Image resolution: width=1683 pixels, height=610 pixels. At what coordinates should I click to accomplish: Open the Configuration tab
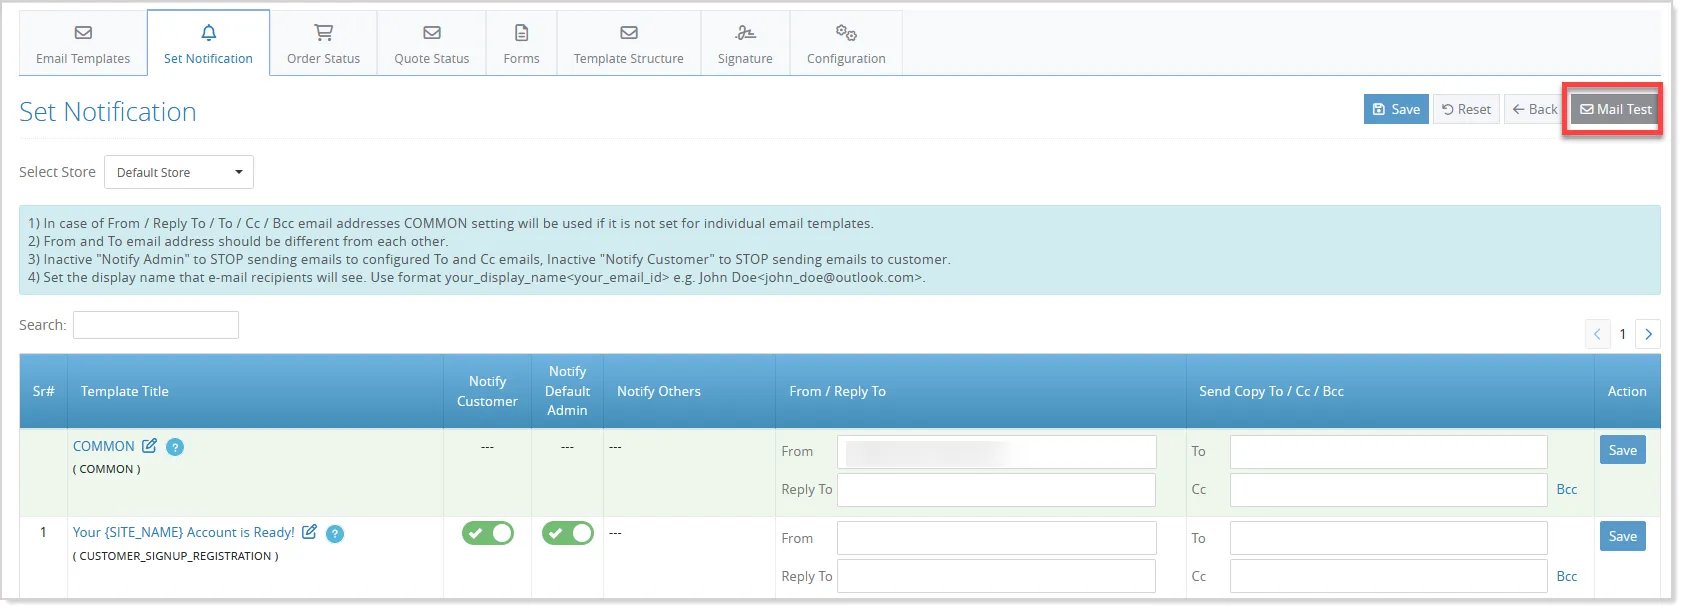pyautogui.click(x=846, y=44)
